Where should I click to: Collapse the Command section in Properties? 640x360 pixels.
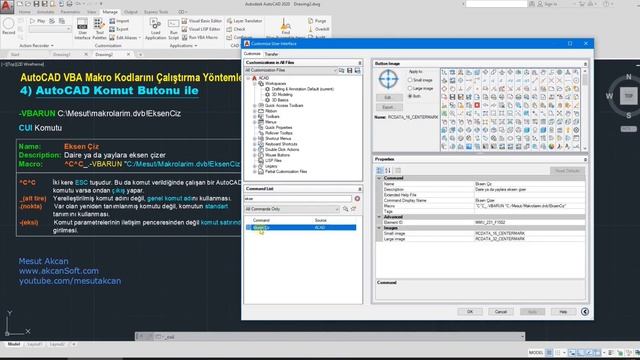tap(379, 178)
